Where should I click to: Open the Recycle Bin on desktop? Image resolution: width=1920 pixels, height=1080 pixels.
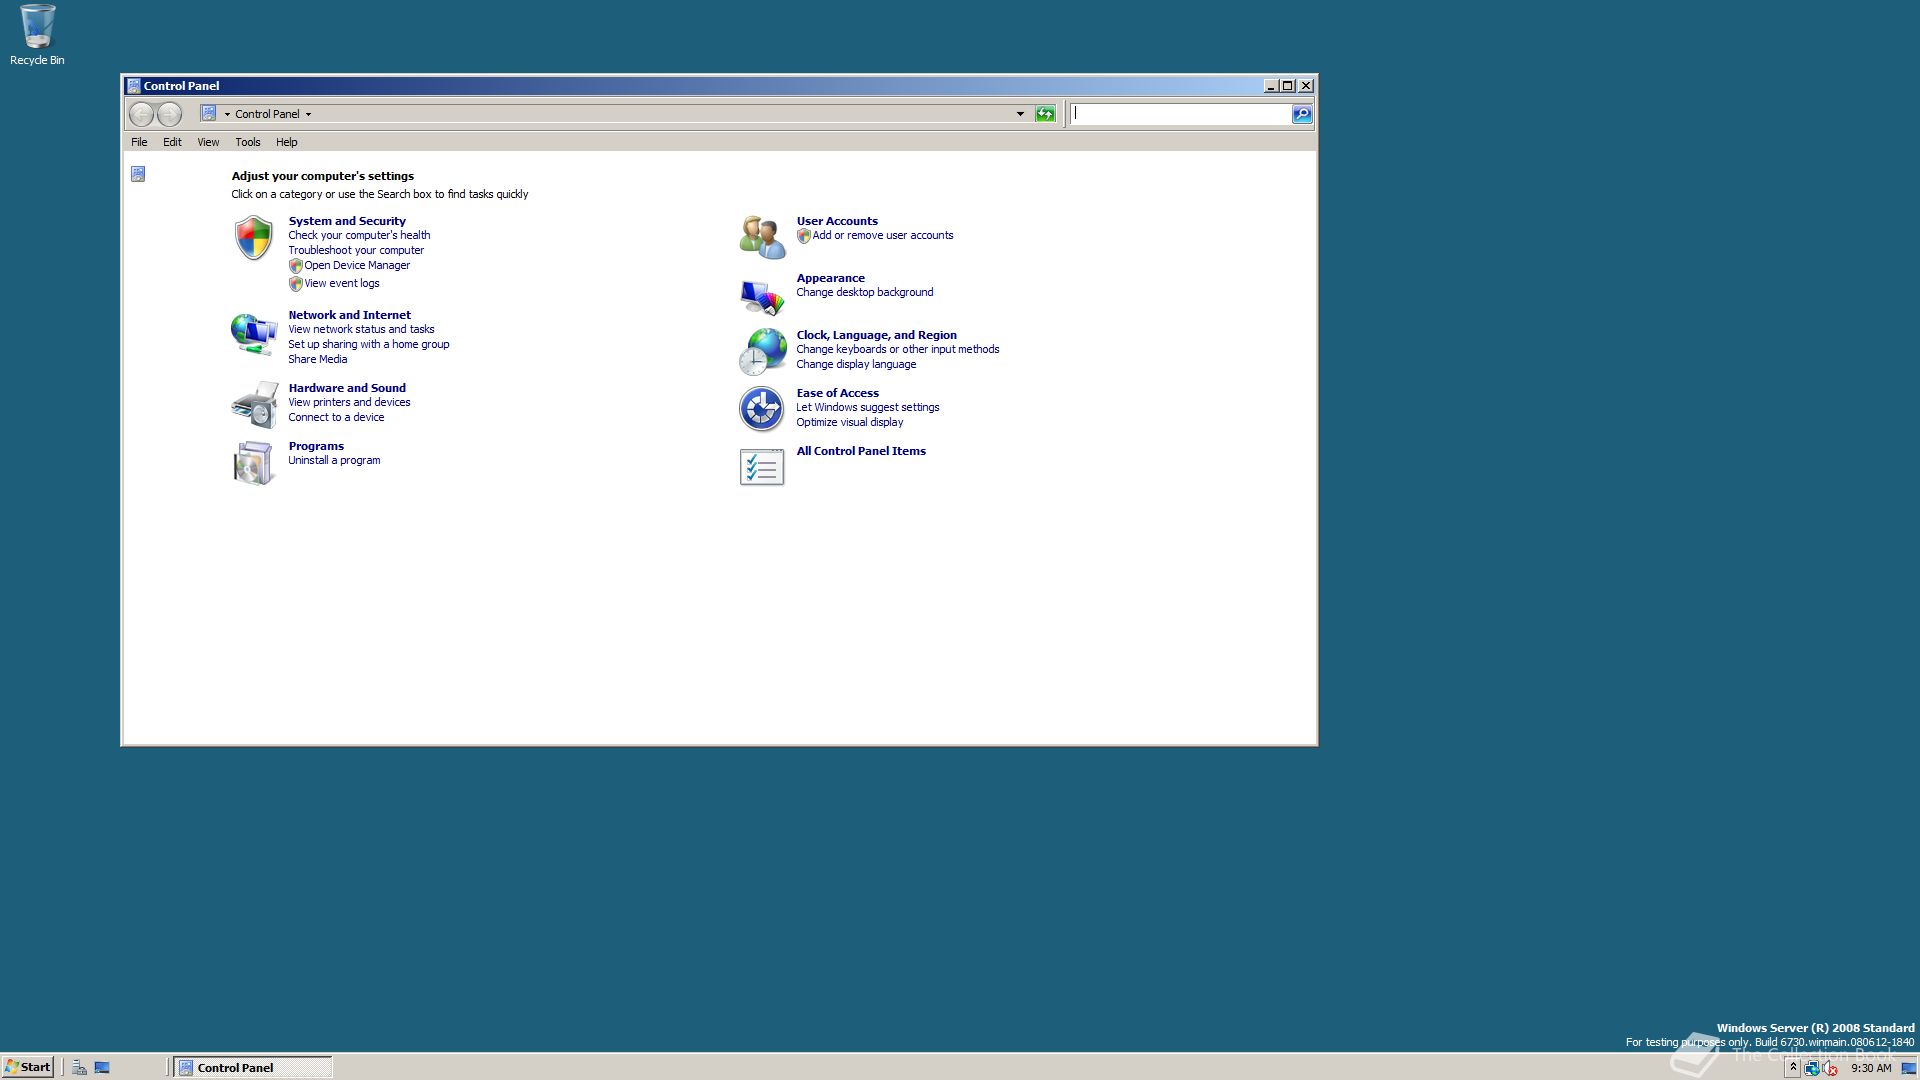coord(37,35)
